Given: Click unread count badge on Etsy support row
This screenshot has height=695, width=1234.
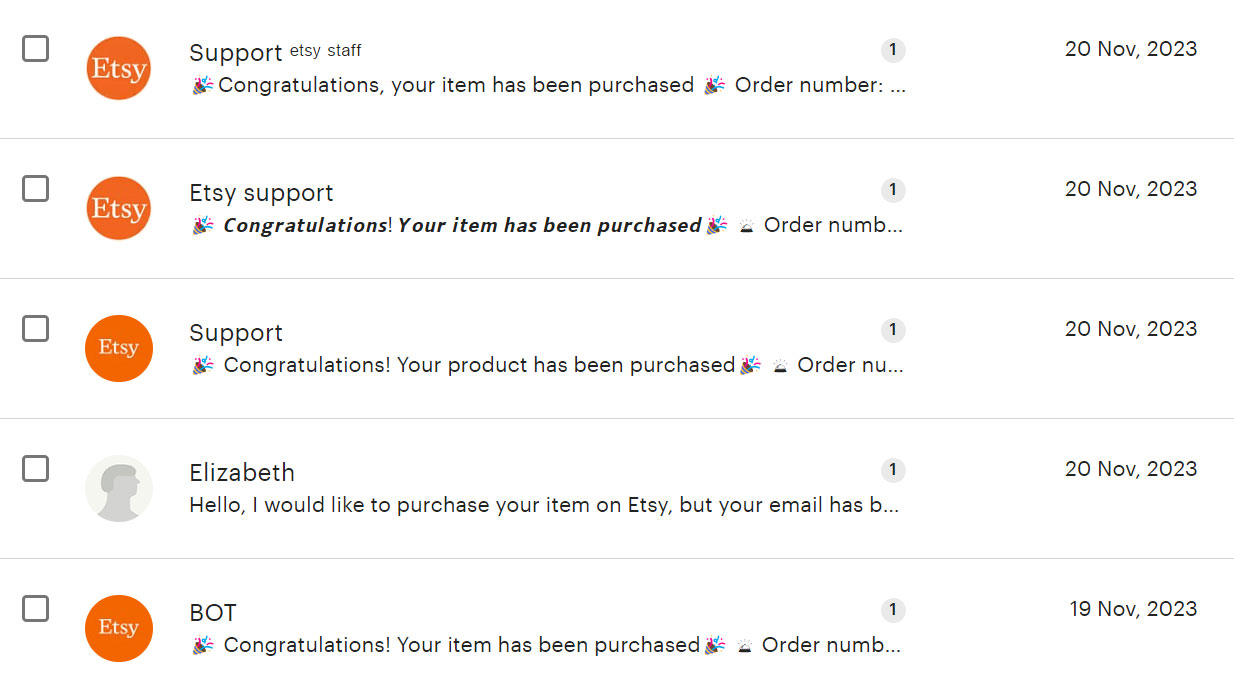Looking at the screenshot, I should (893, 190).
